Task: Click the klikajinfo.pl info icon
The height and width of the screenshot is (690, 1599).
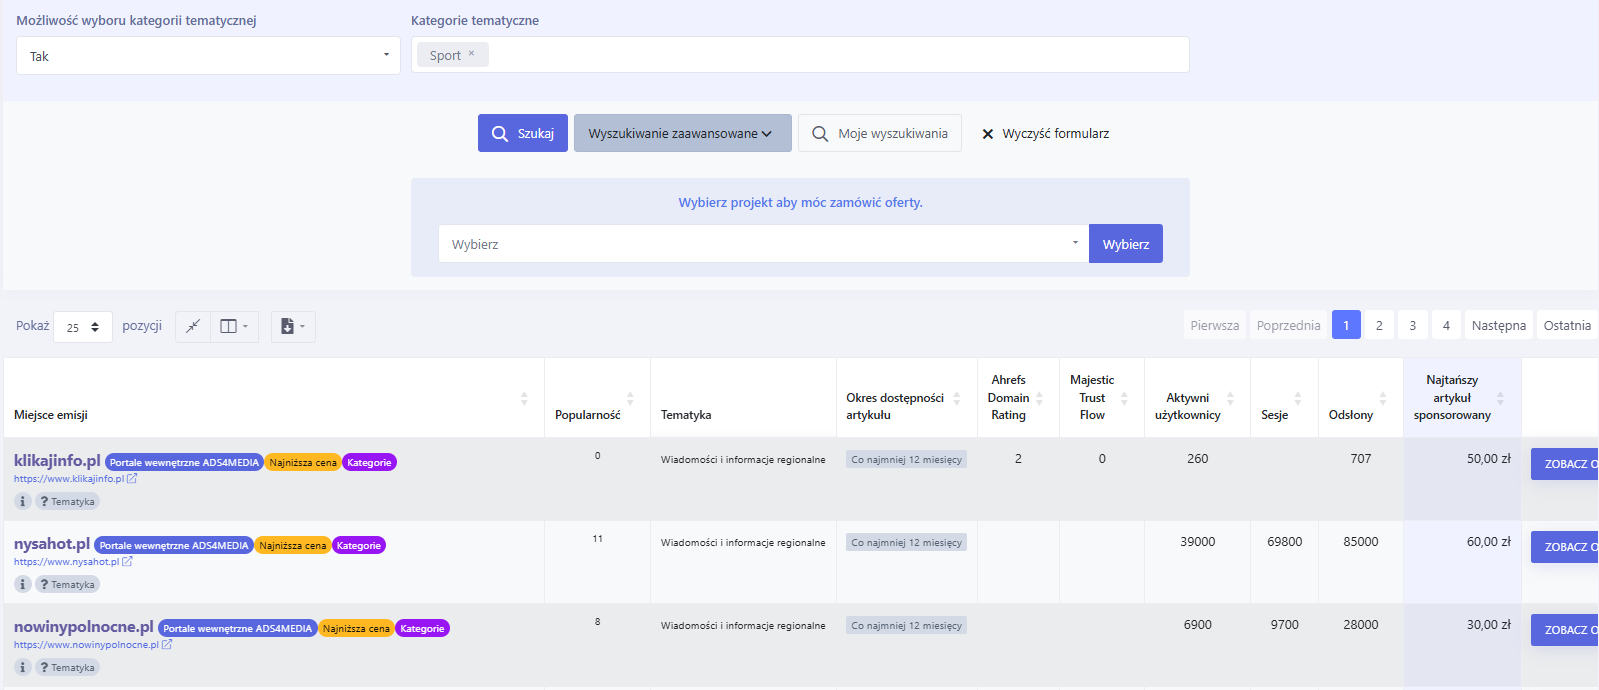Action: pos(23,501)
